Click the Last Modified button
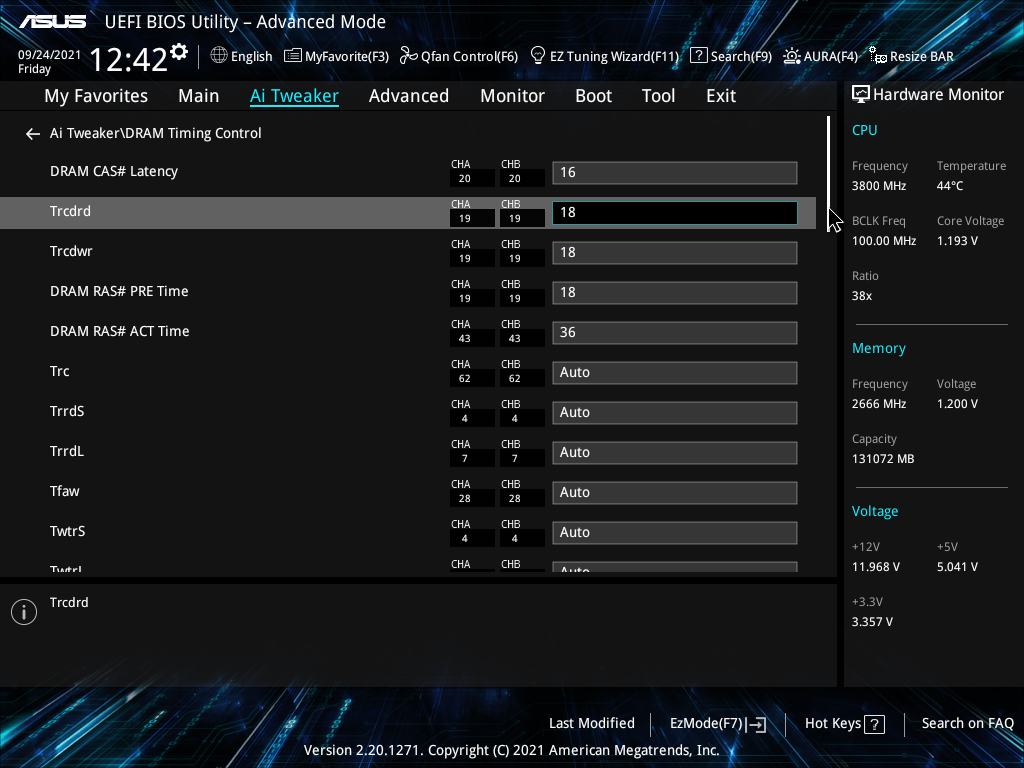The height and width of the screenshot is (768, 1024). click(x=592, y=724)
